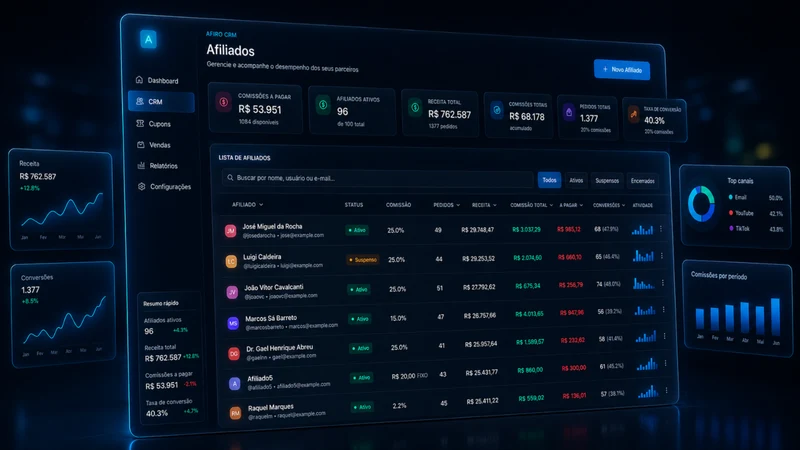This screenshot has height=450, width=800.
Task: Click the Receita line chart card
Action: click(61, 200)
